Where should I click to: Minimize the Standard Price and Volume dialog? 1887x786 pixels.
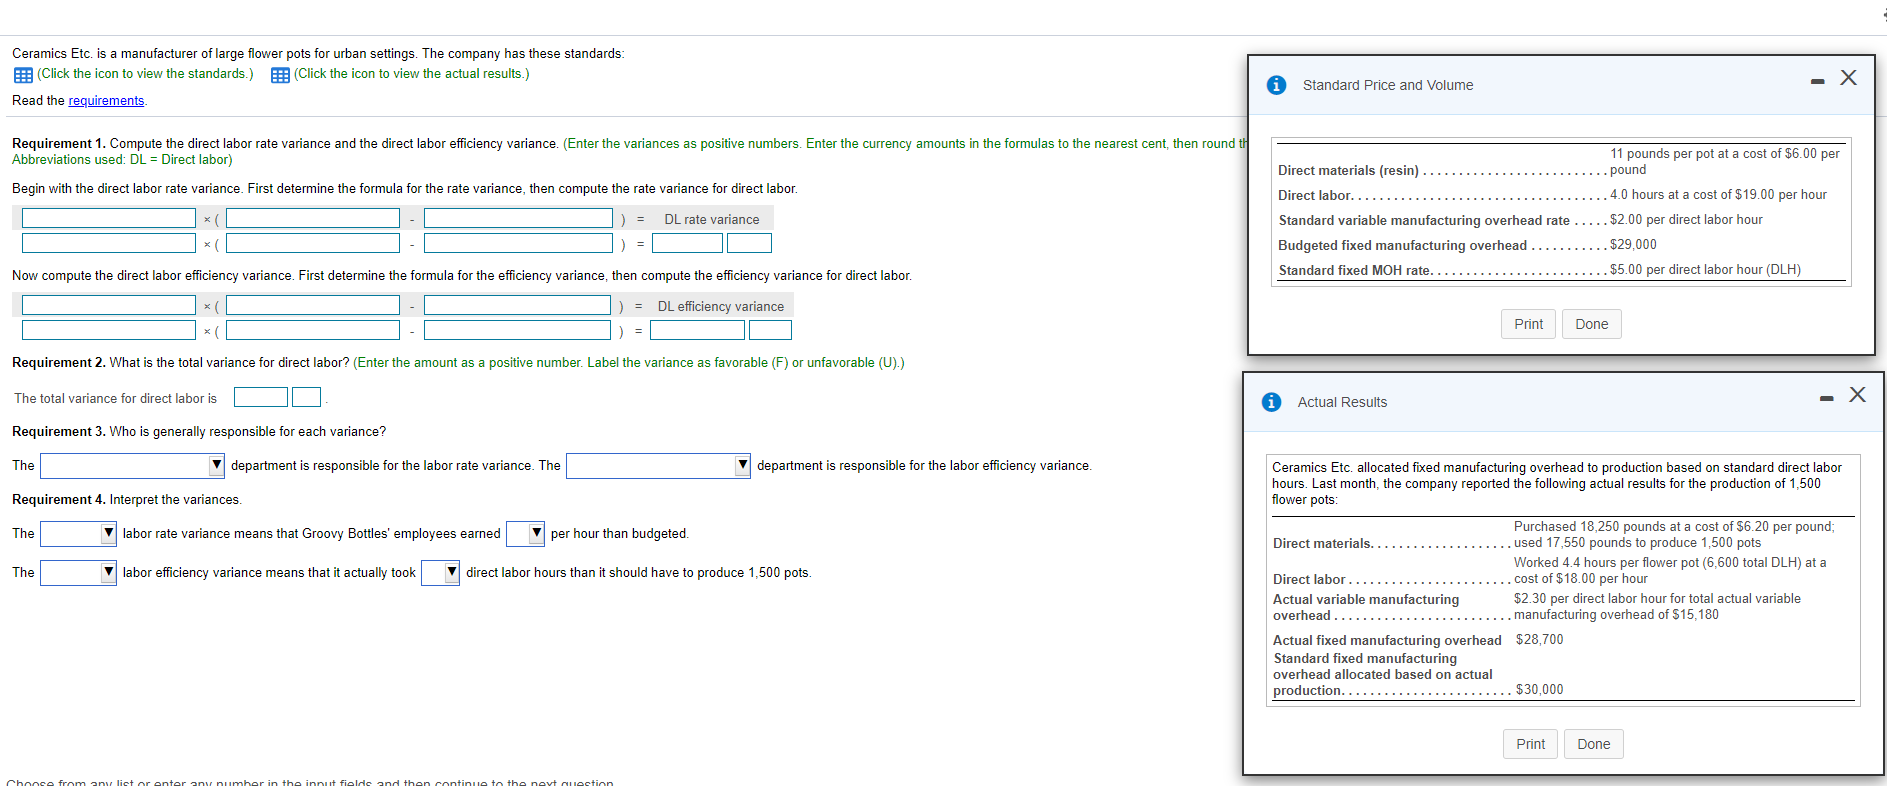point(1817,81)
